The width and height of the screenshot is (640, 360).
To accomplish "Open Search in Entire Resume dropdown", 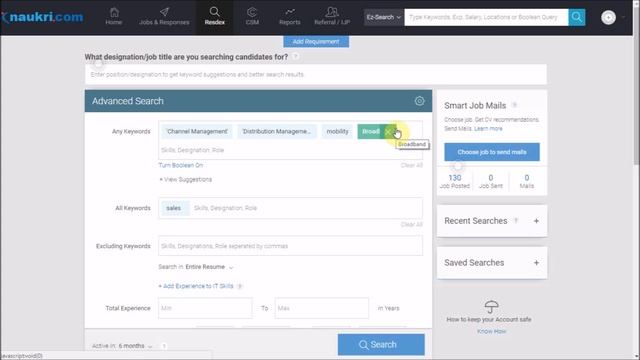I will 209,267.
